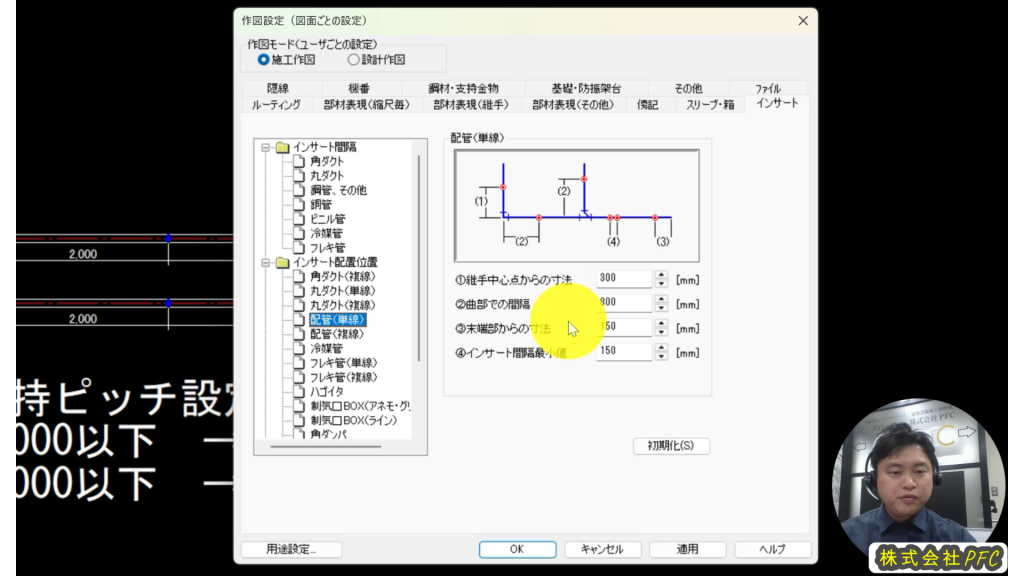Viewport: 1024px width, 576px height.
Task: Decrease the インサート間隔最小値 value with down arrow
Action: [x=661, y=356]
